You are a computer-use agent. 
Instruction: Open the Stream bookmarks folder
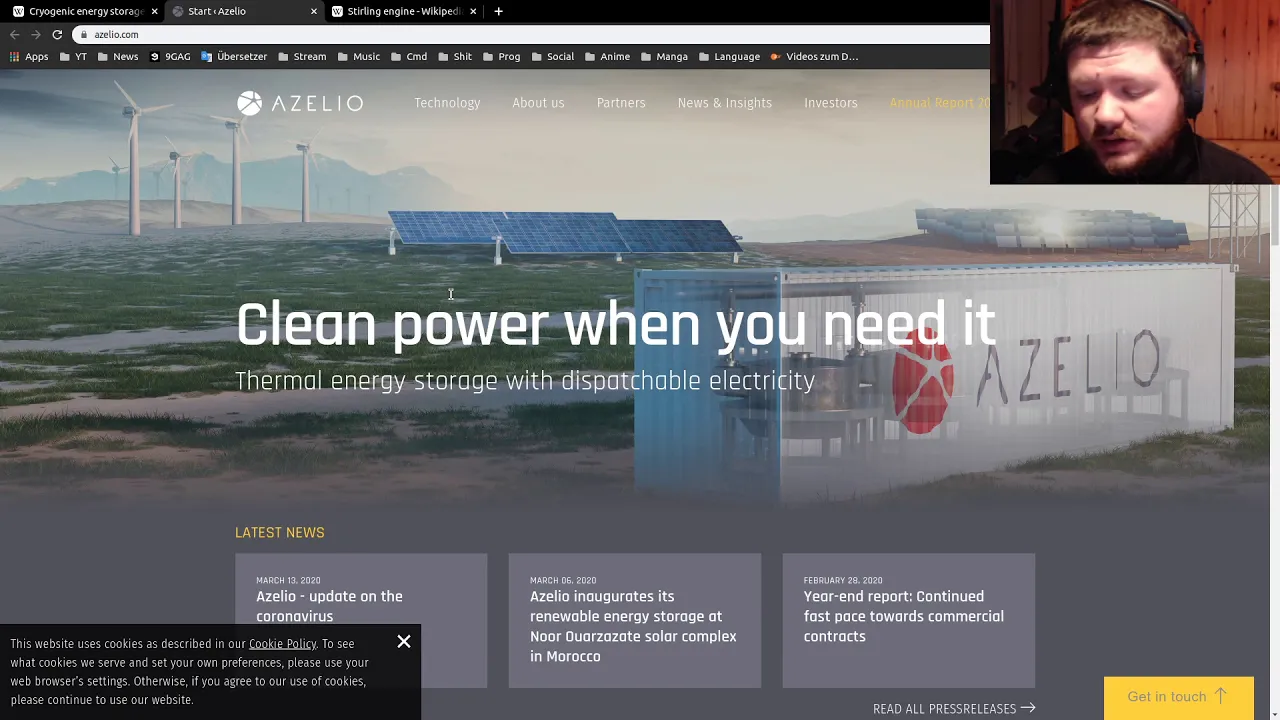[x=302, y=57]
